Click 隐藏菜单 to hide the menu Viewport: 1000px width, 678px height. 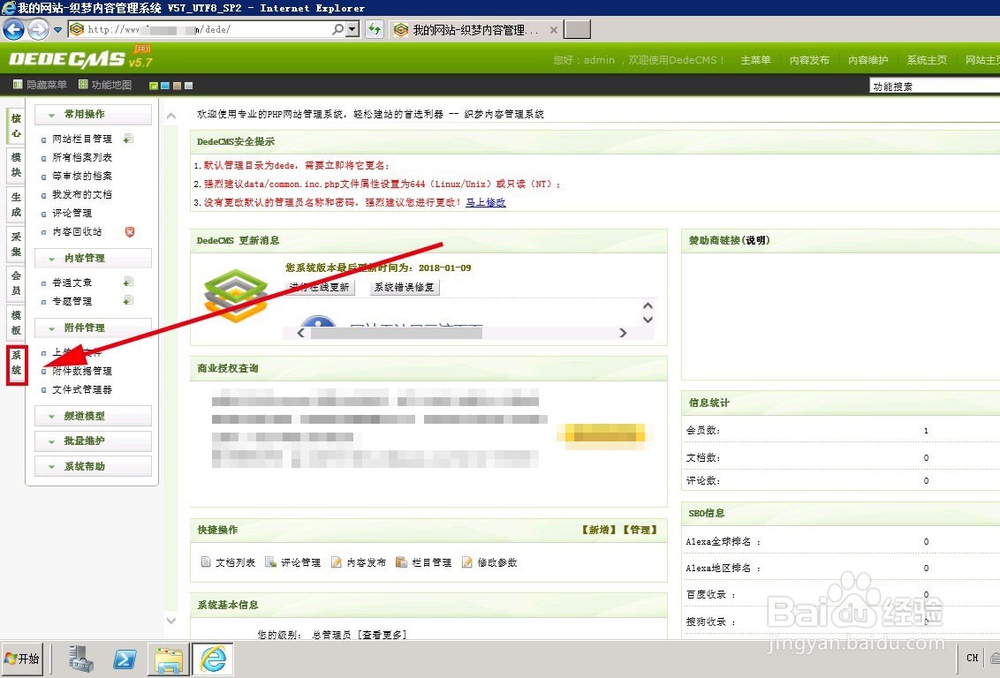(x=40, y=85)
